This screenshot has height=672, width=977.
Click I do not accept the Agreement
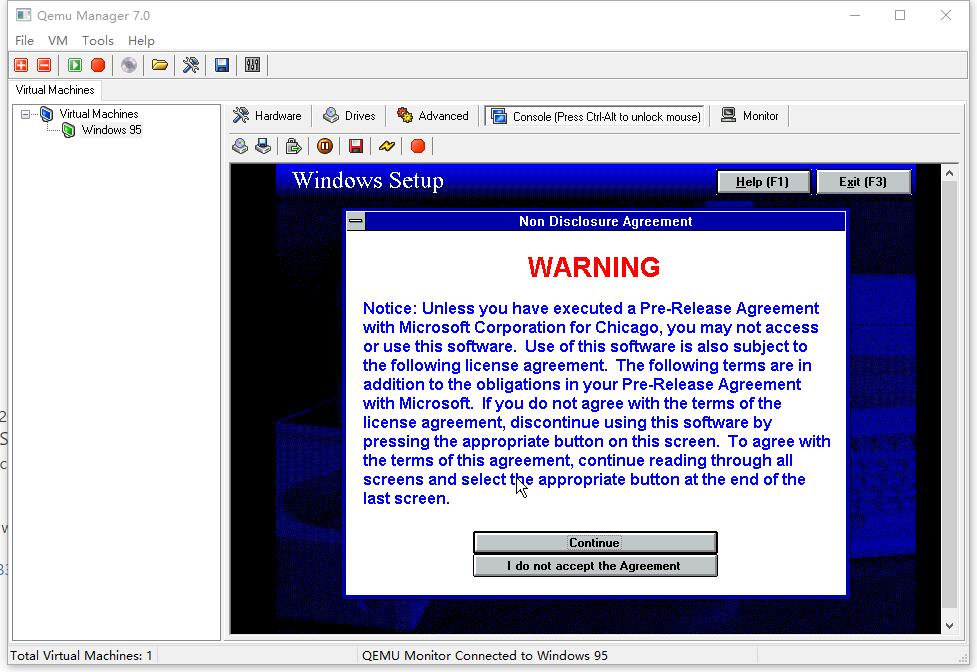595,566
